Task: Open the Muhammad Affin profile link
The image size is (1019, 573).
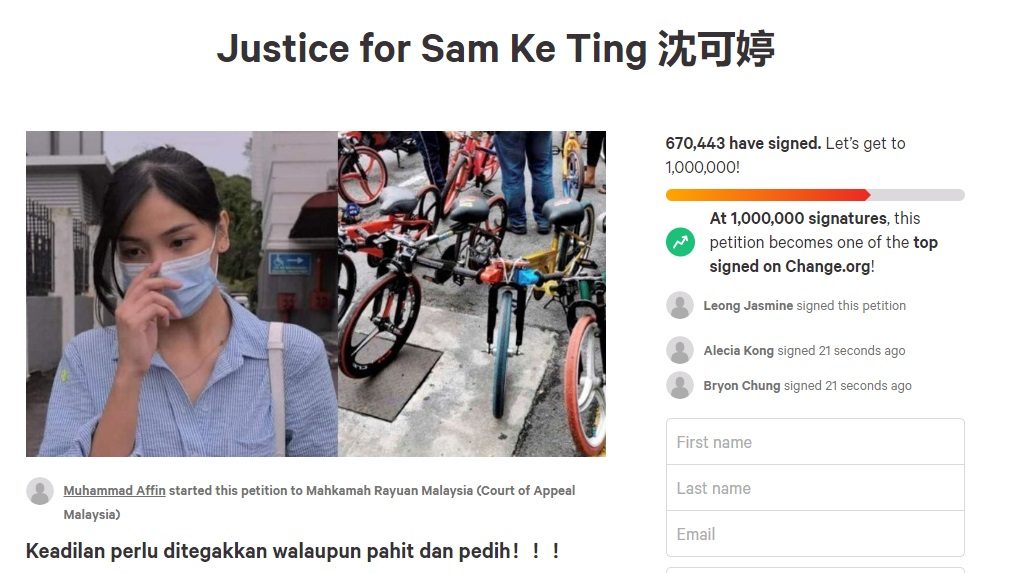Action: 114,490
